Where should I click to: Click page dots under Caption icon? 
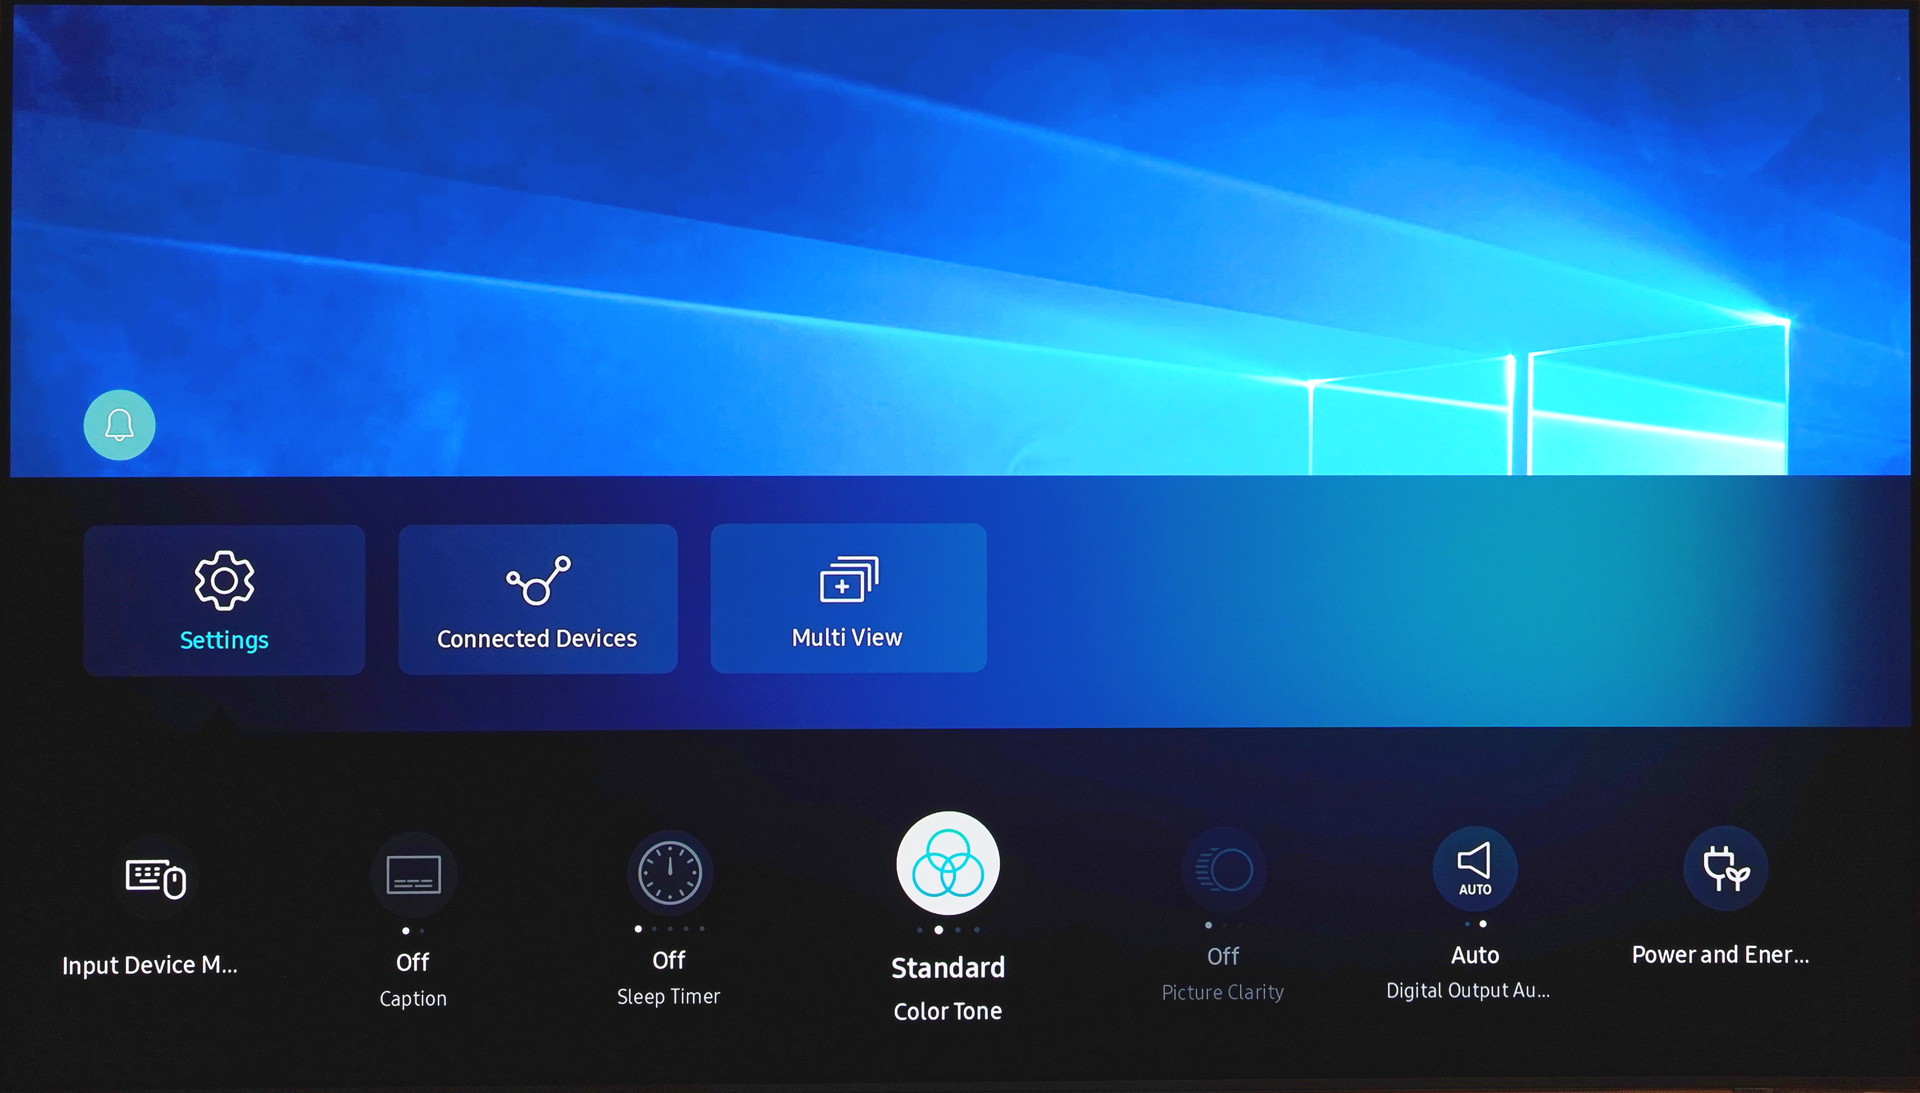(x=413, y=931)
